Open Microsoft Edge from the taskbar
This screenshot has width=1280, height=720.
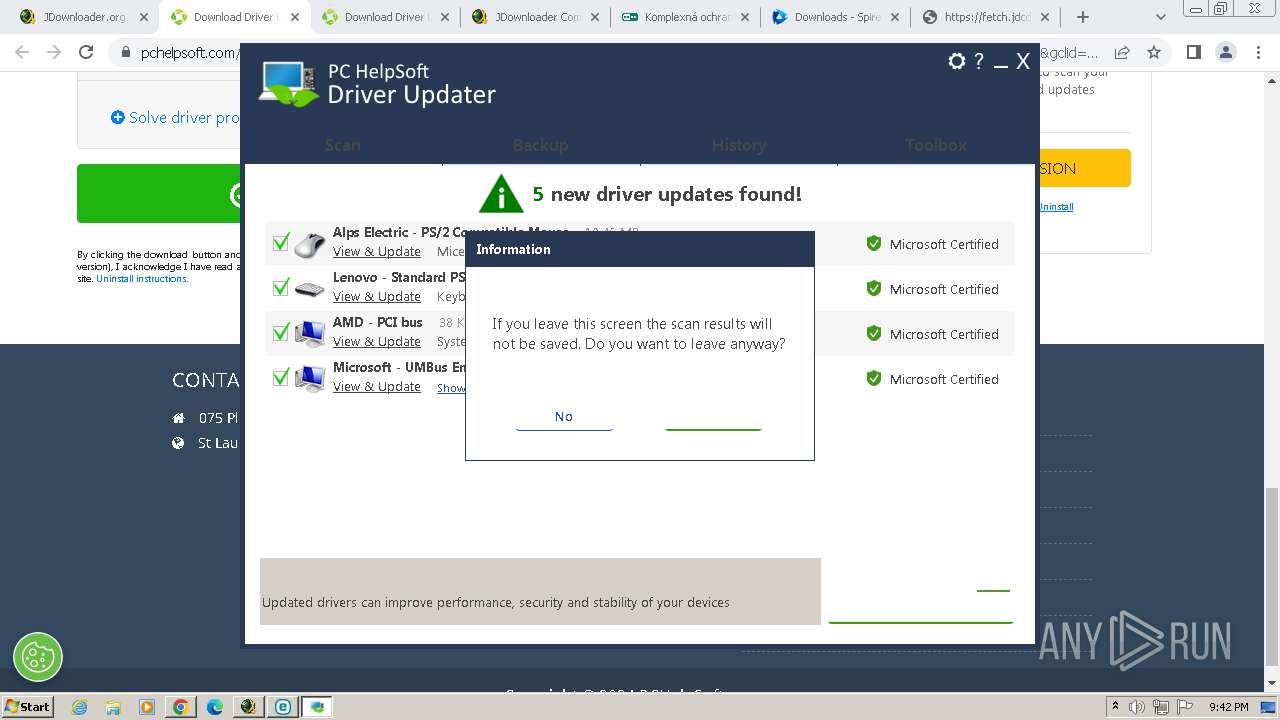coord(214,707)
